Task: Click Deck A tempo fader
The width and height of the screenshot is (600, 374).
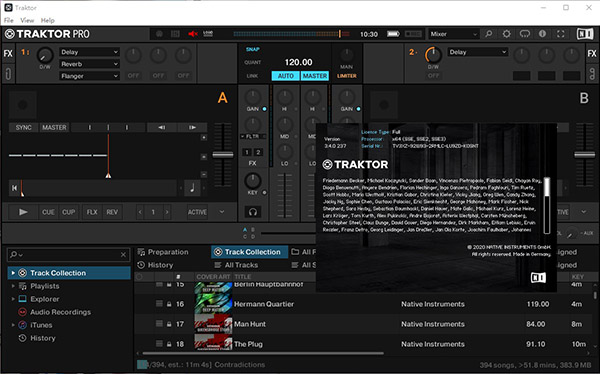Action: pos(223,155)
